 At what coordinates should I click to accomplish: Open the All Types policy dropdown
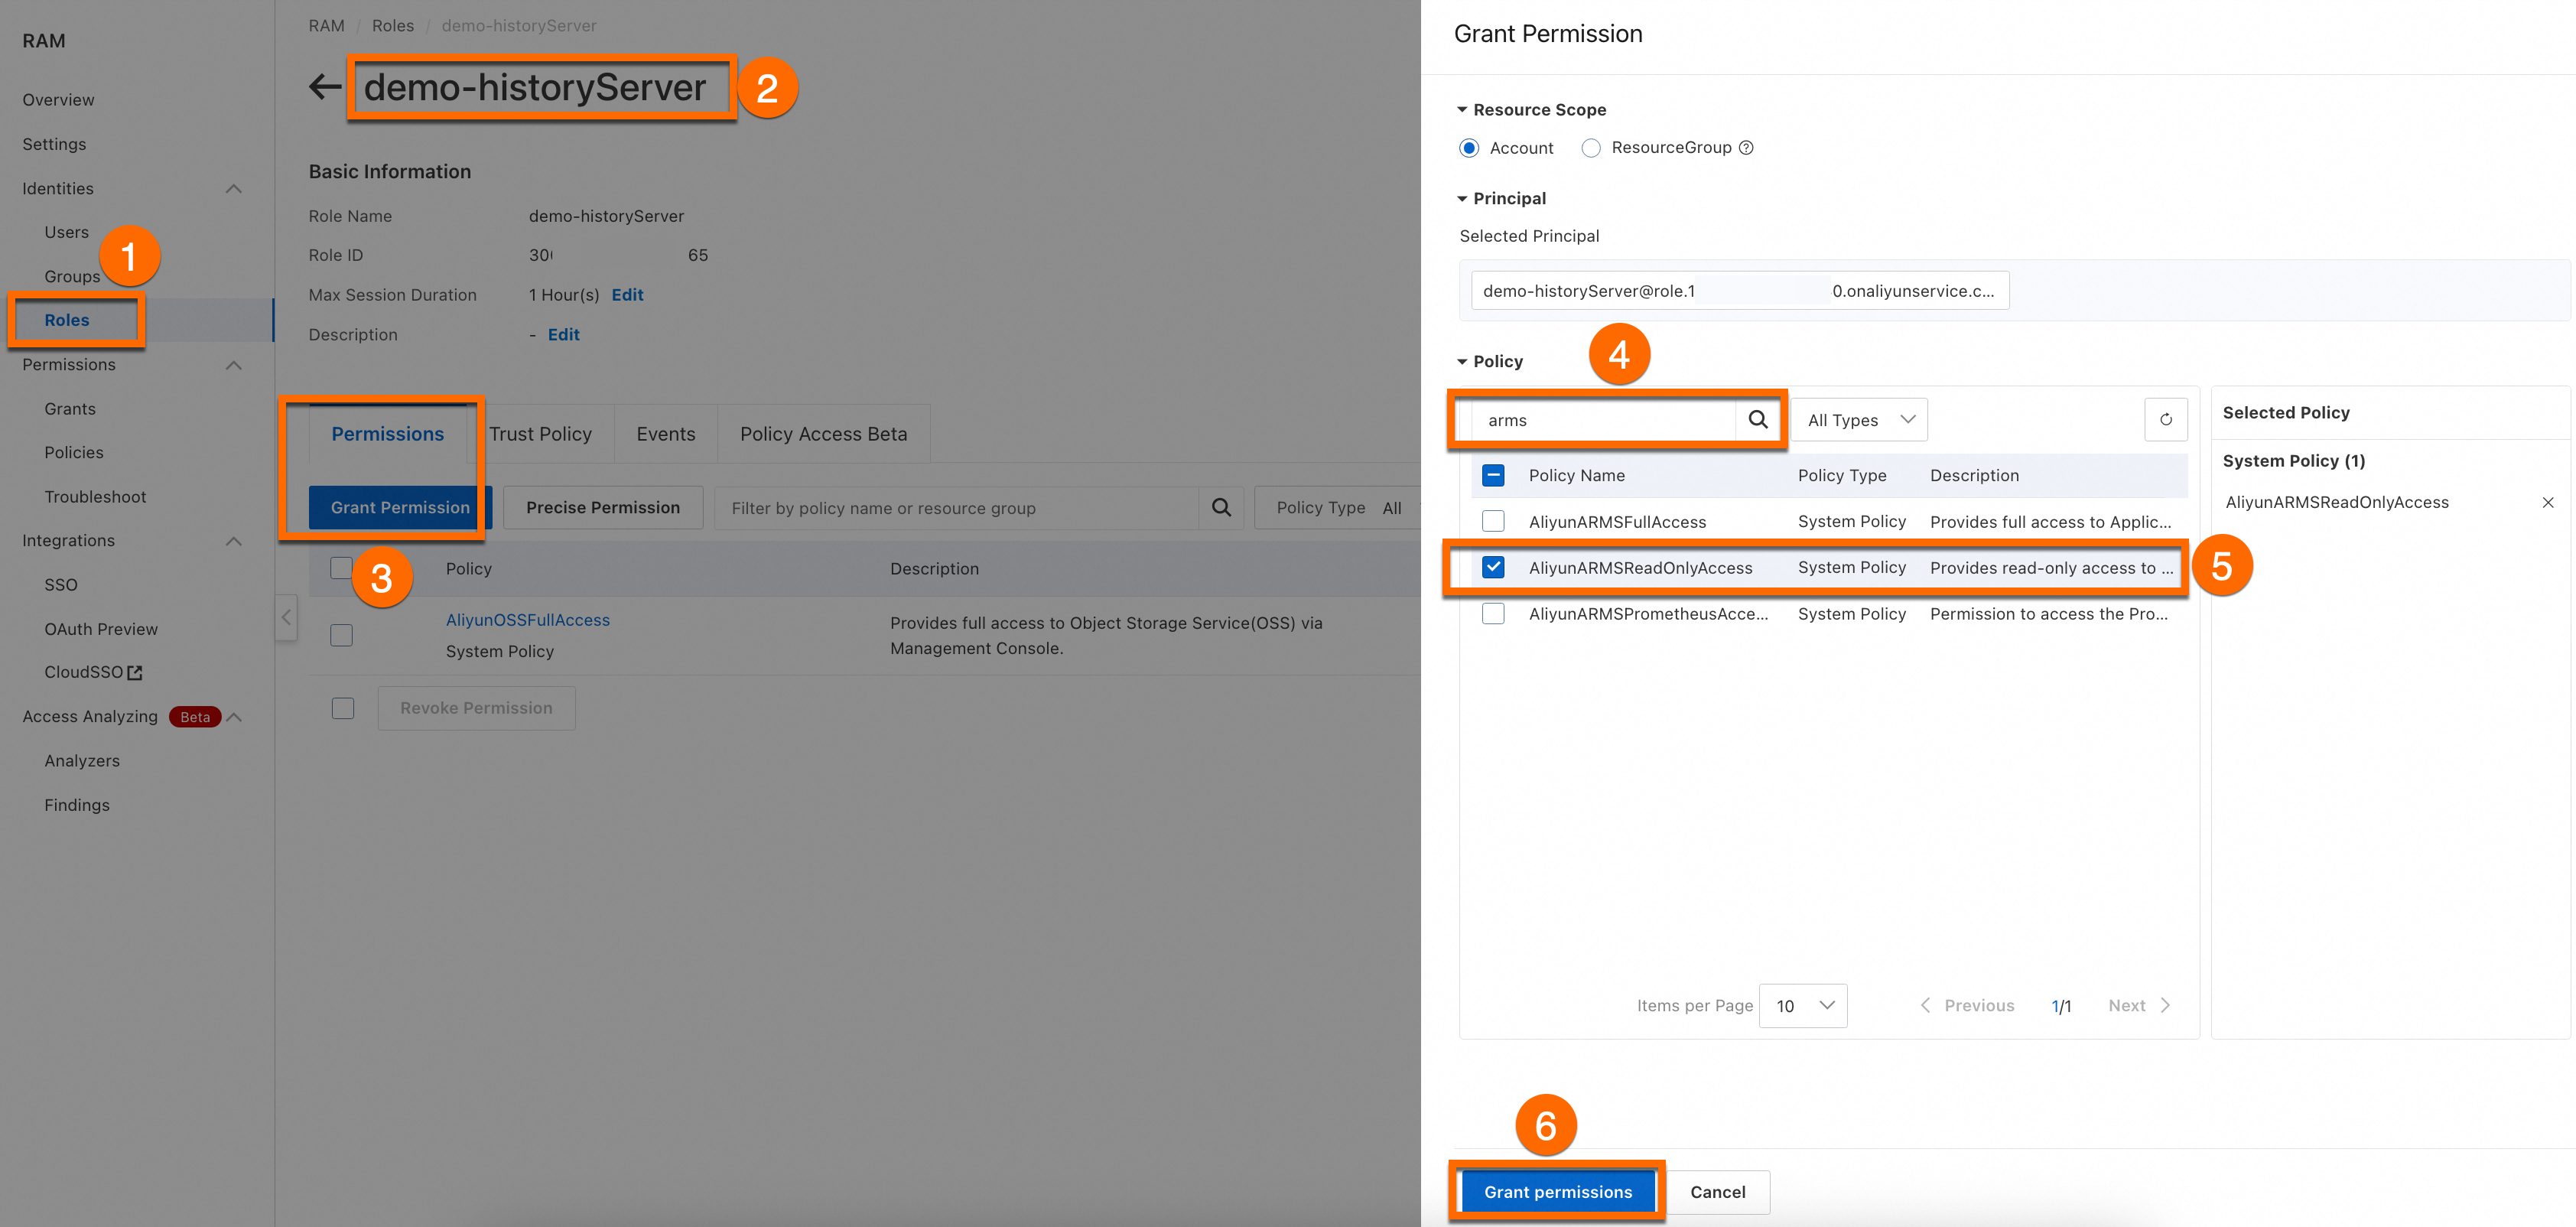pos(1859,420)
